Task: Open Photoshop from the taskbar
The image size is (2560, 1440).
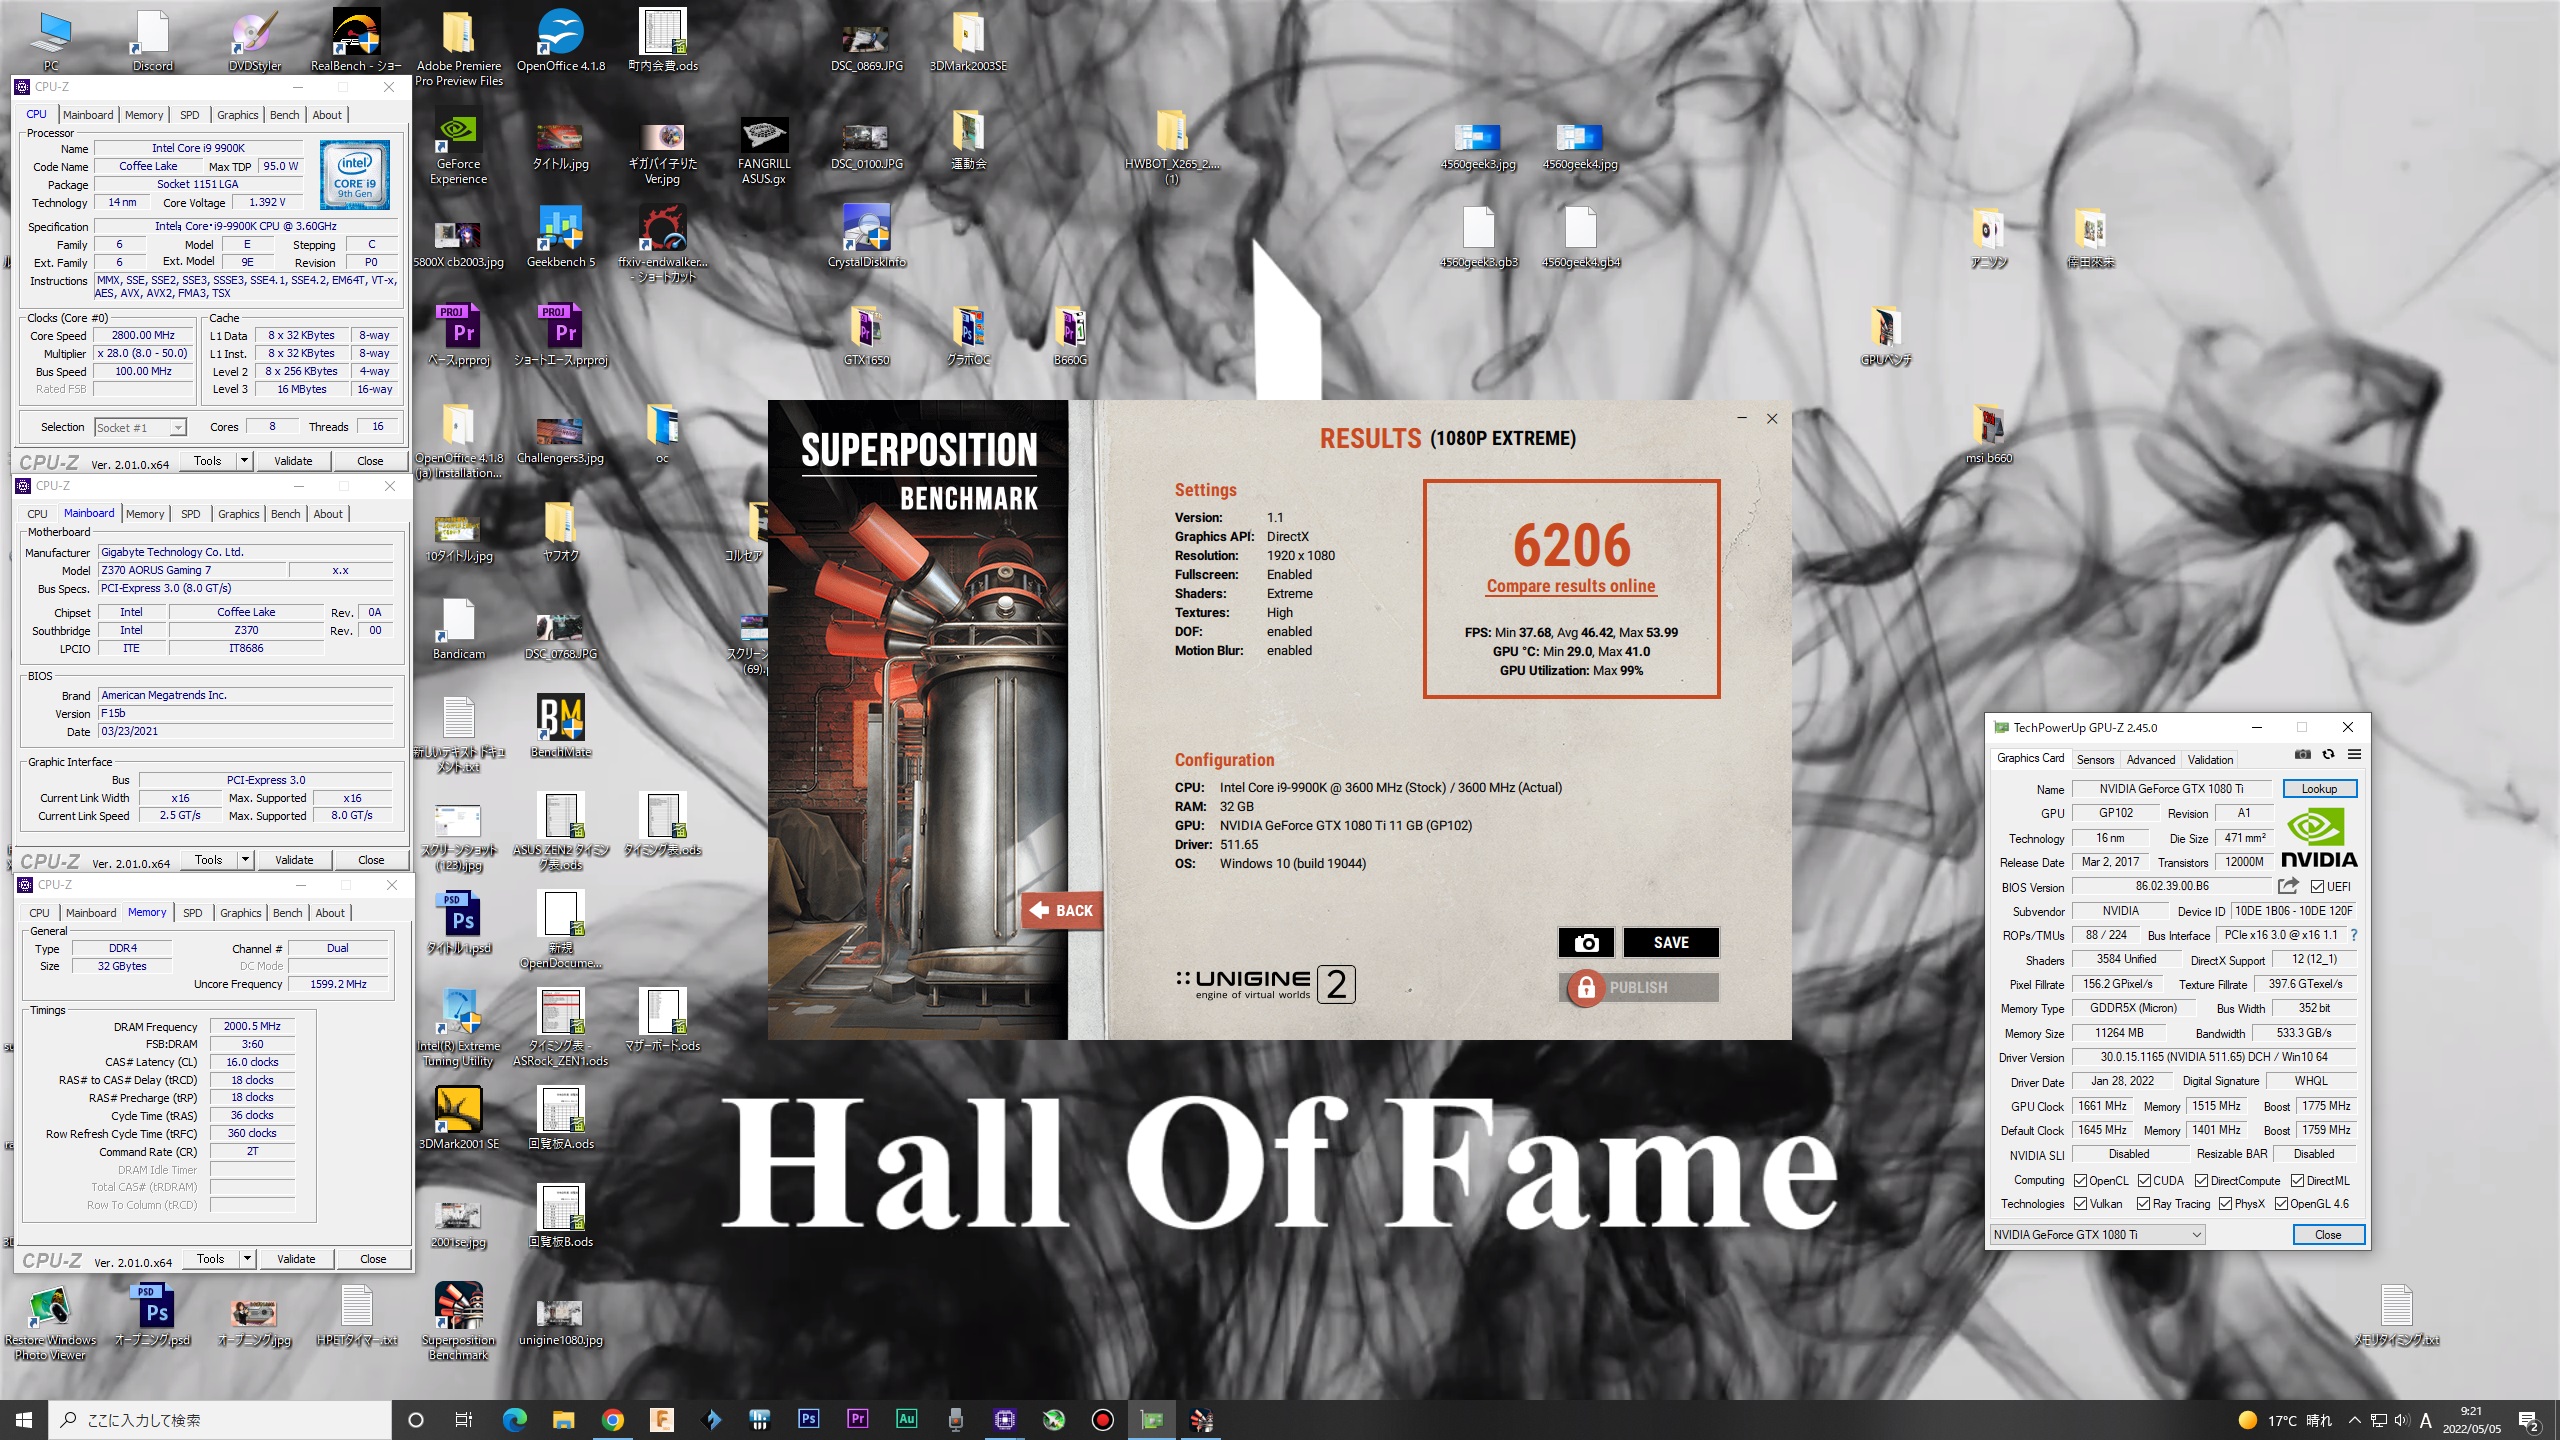Action: coord(808,1419)
